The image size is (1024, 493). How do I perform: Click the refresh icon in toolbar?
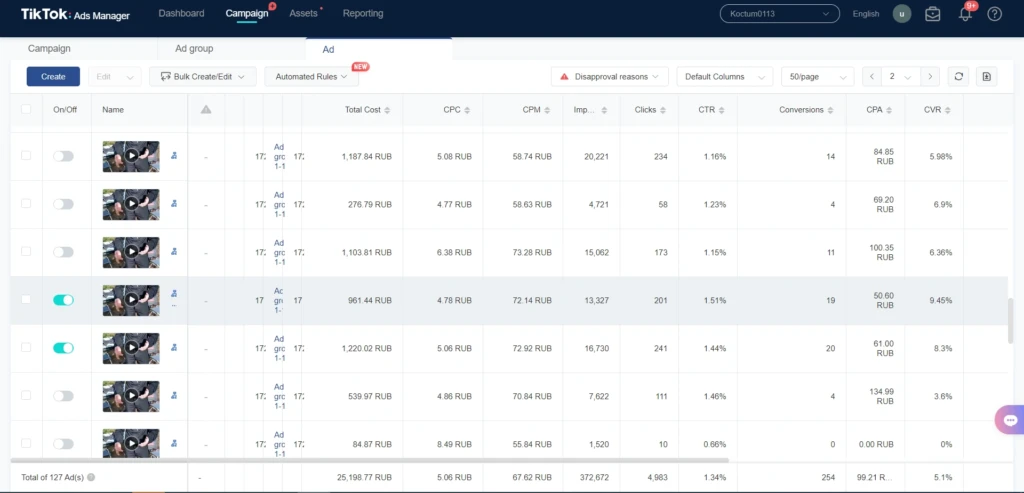(x=958, y=76)
